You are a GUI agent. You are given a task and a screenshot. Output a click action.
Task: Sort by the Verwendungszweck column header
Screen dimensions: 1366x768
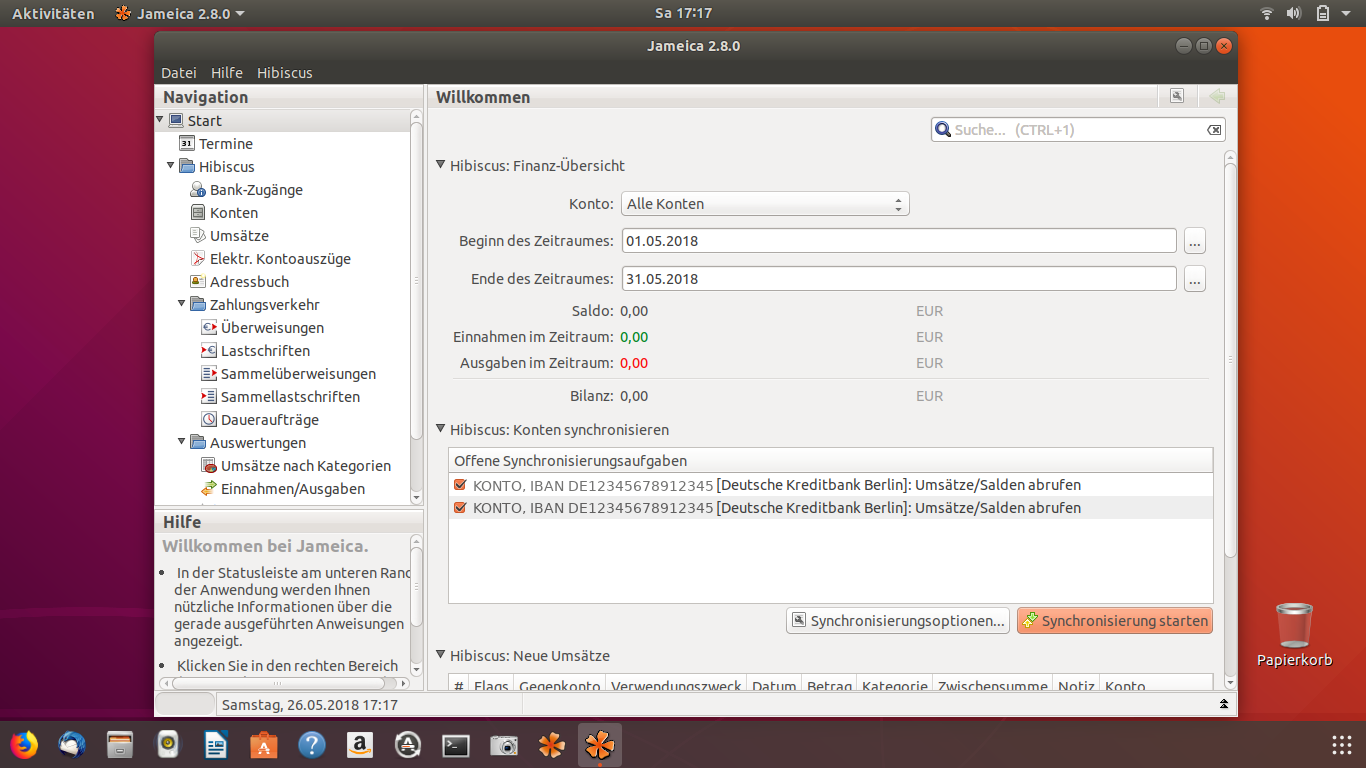click(x=676, y=686)
